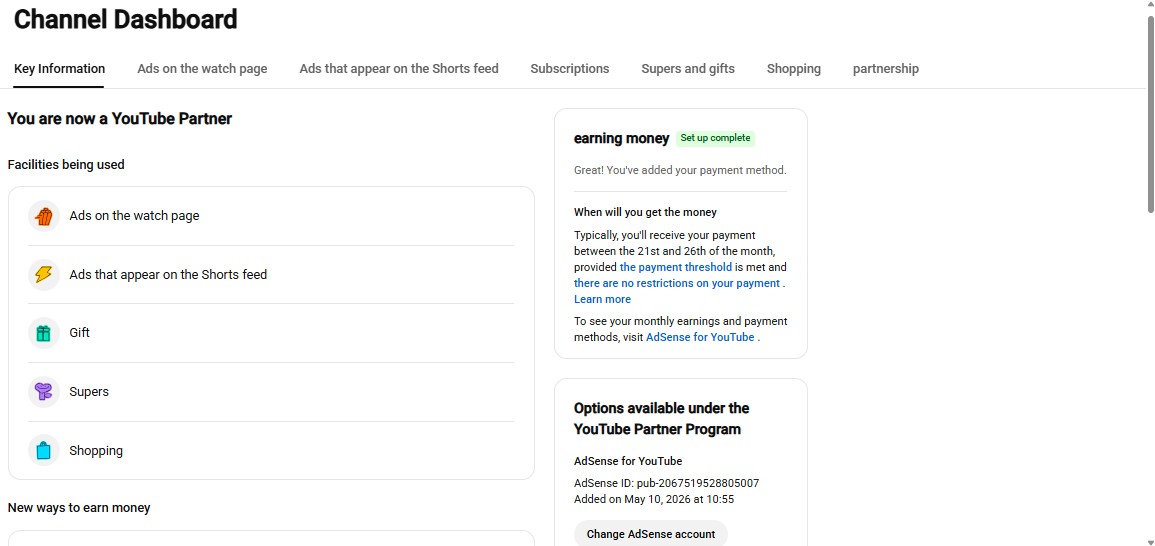Open Ads that appear on the Shorts feed tab
Screen dimensions: 1155x546
[x=399, y=69]
